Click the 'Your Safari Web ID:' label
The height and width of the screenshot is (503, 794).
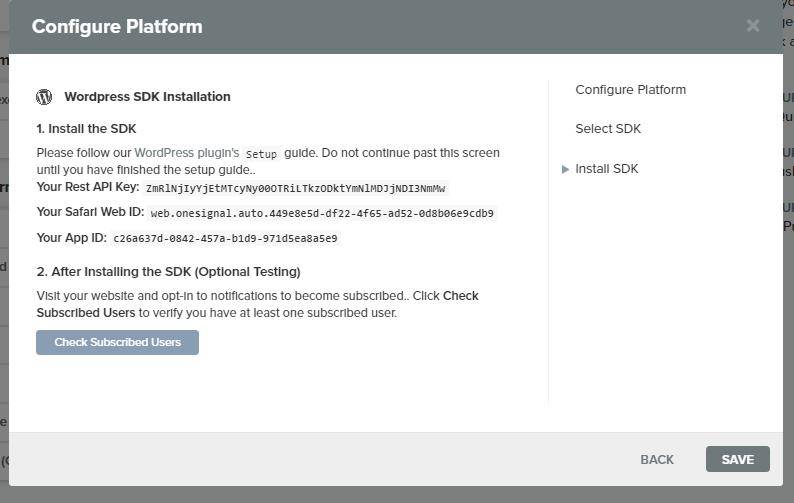91,212
